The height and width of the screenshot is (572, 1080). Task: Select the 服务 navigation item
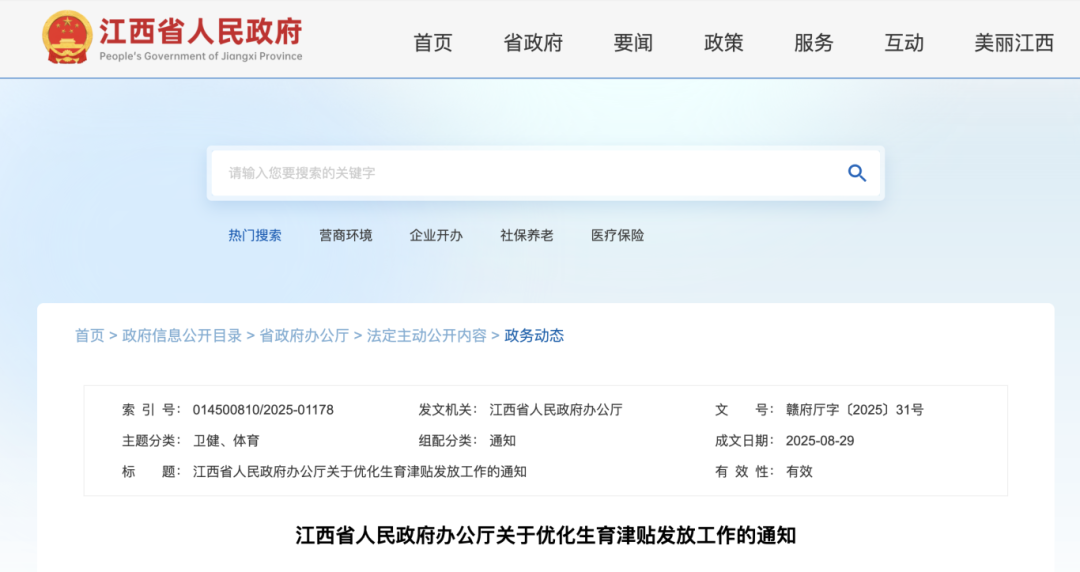click(813, 43)
